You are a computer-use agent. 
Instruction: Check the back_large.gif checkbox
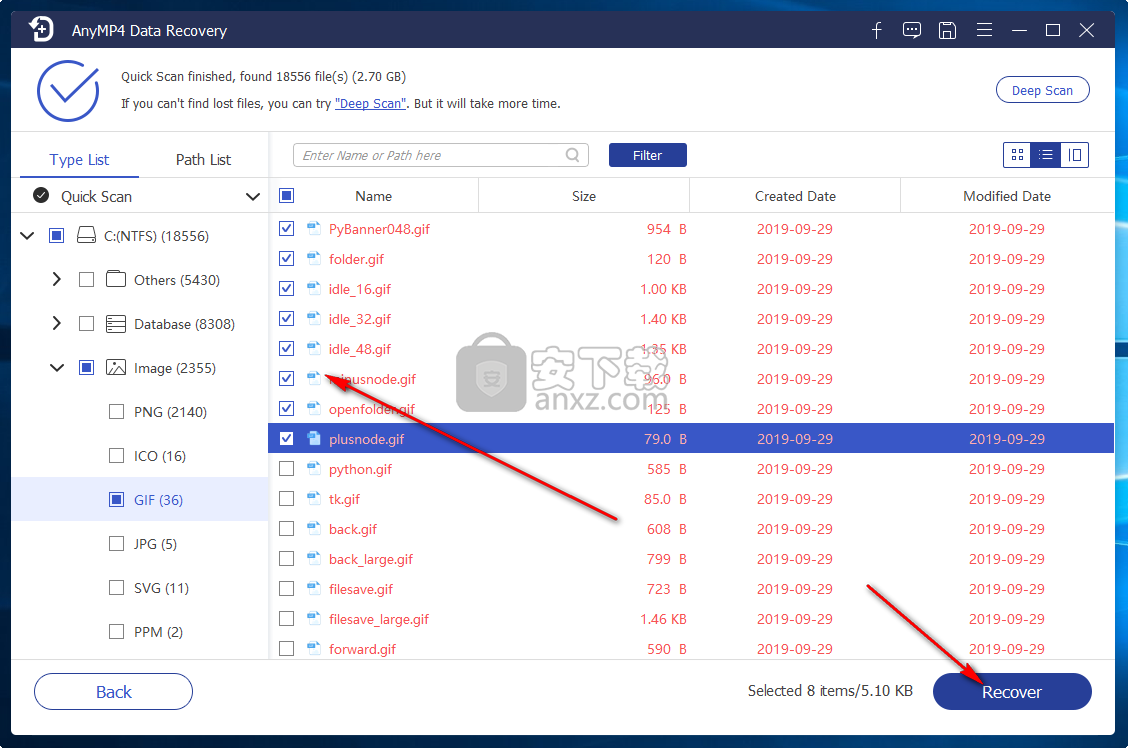[x=286, y=558]
